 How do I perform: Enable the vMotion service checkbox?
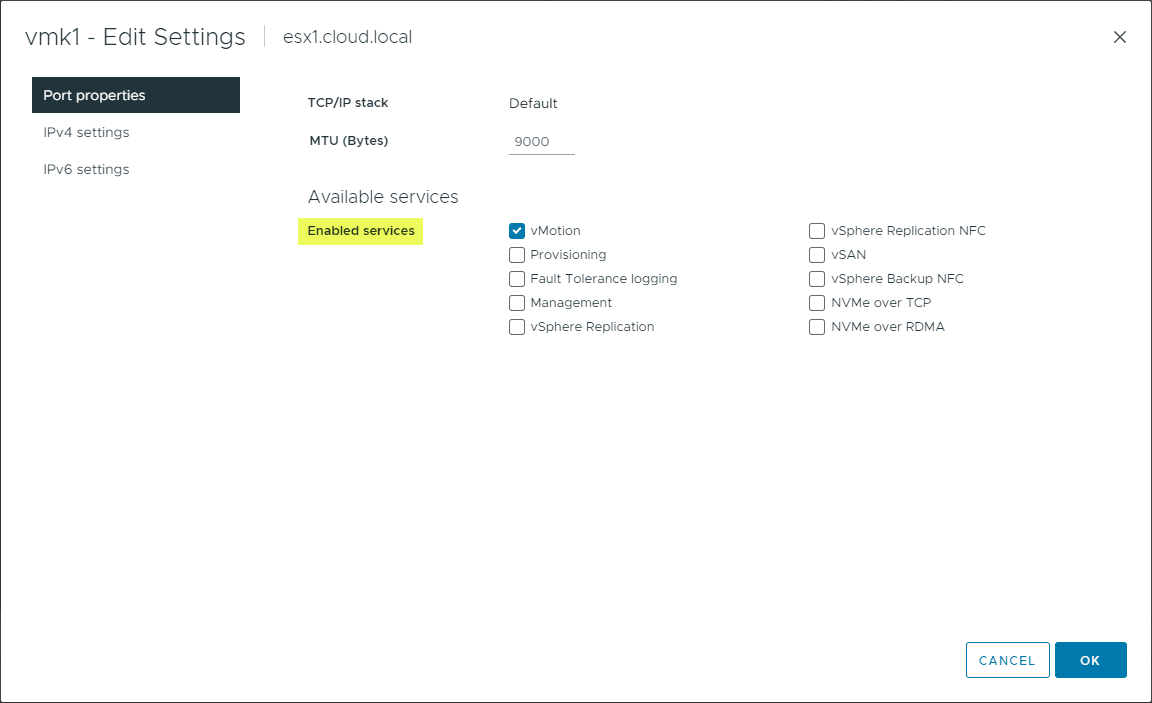pos(517,230)
